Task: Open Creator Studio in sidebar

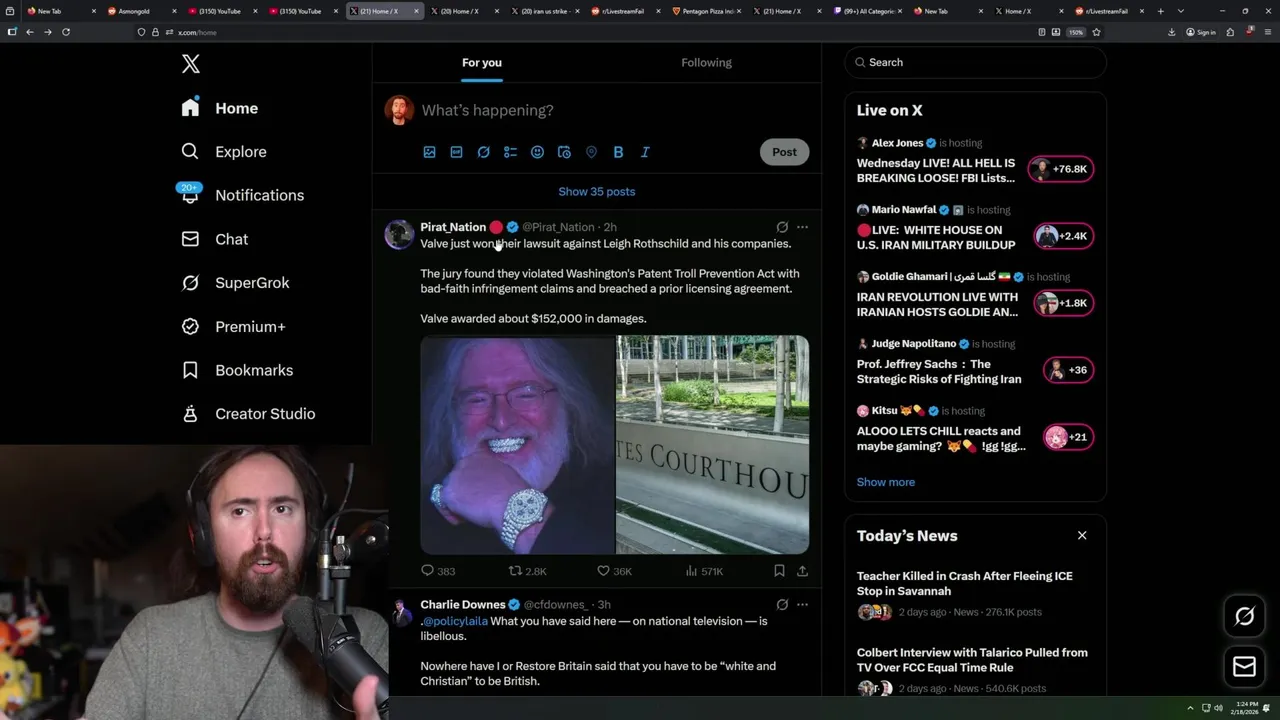Action: point(248,414)
